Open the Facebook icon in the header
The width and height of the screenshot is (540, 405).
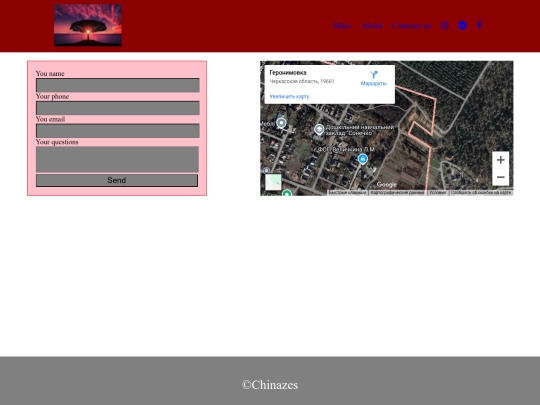coord(479,25)
